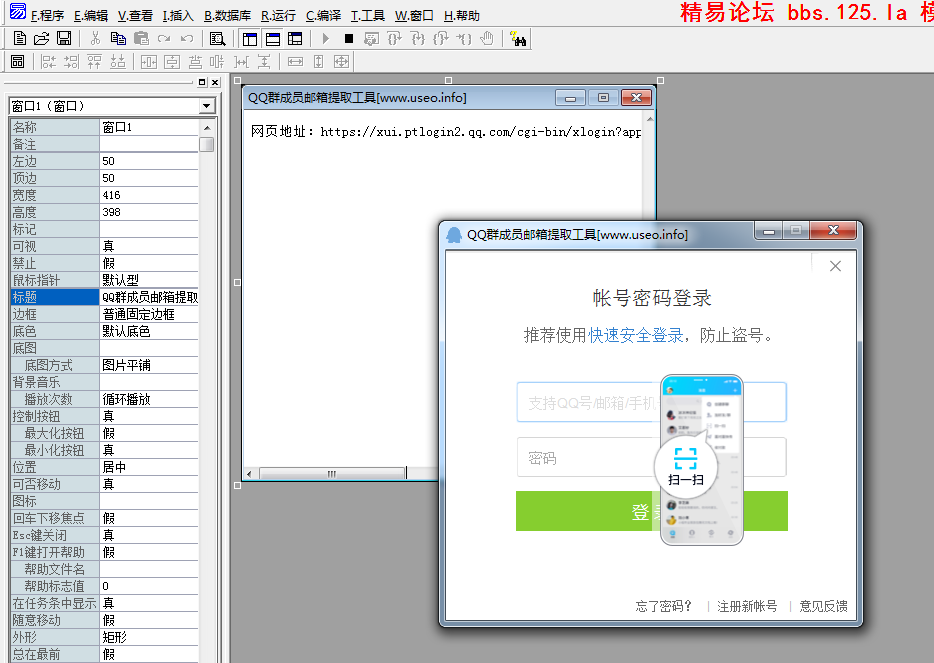The width and height of the screenshot is (934, 663).
Task: Click the 忘了密码? link
Action: tap(663, 606)
